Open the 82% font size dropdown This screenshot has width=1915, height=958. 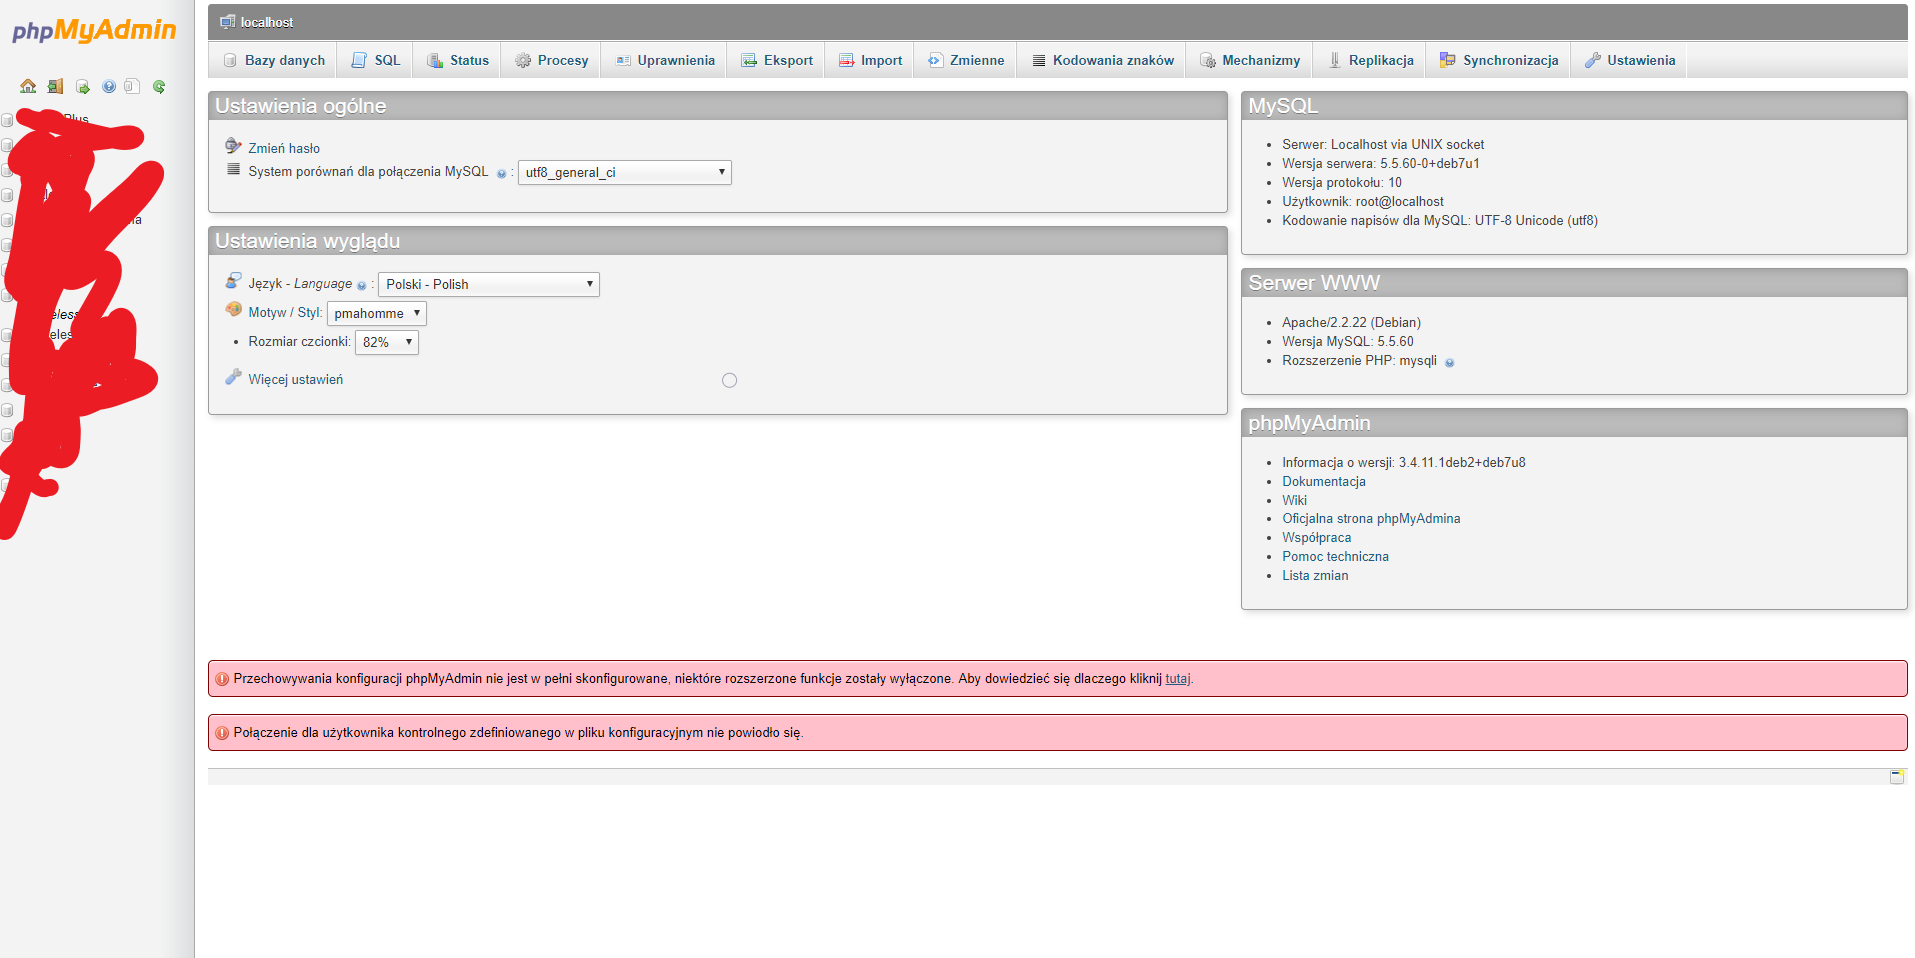(386, 343)
